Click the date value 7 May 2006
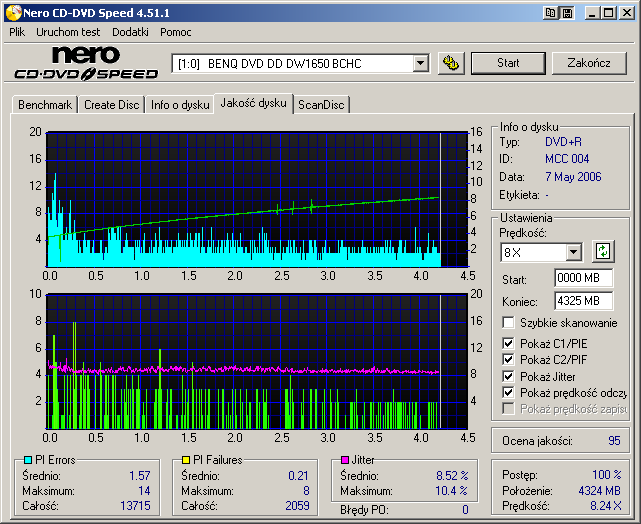 click(x=573, y=177)
